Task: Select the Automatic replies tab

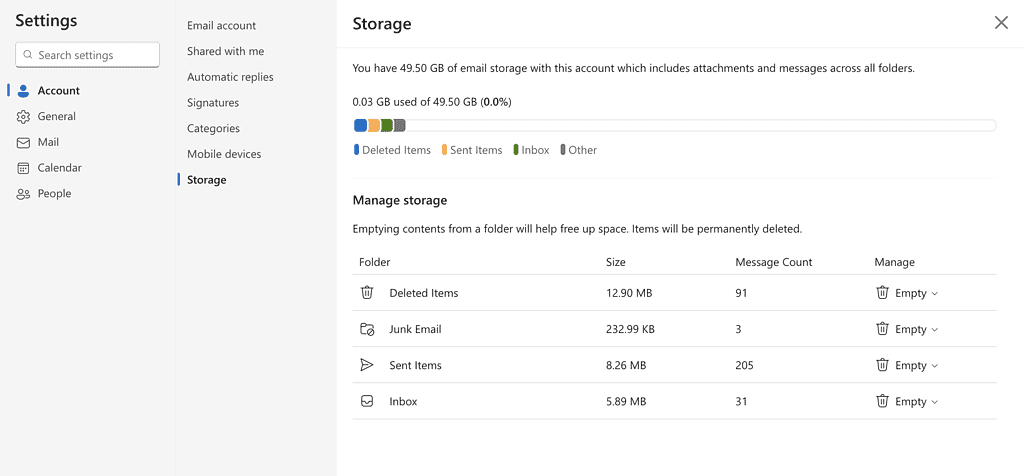Action: (x=230, y=77)
